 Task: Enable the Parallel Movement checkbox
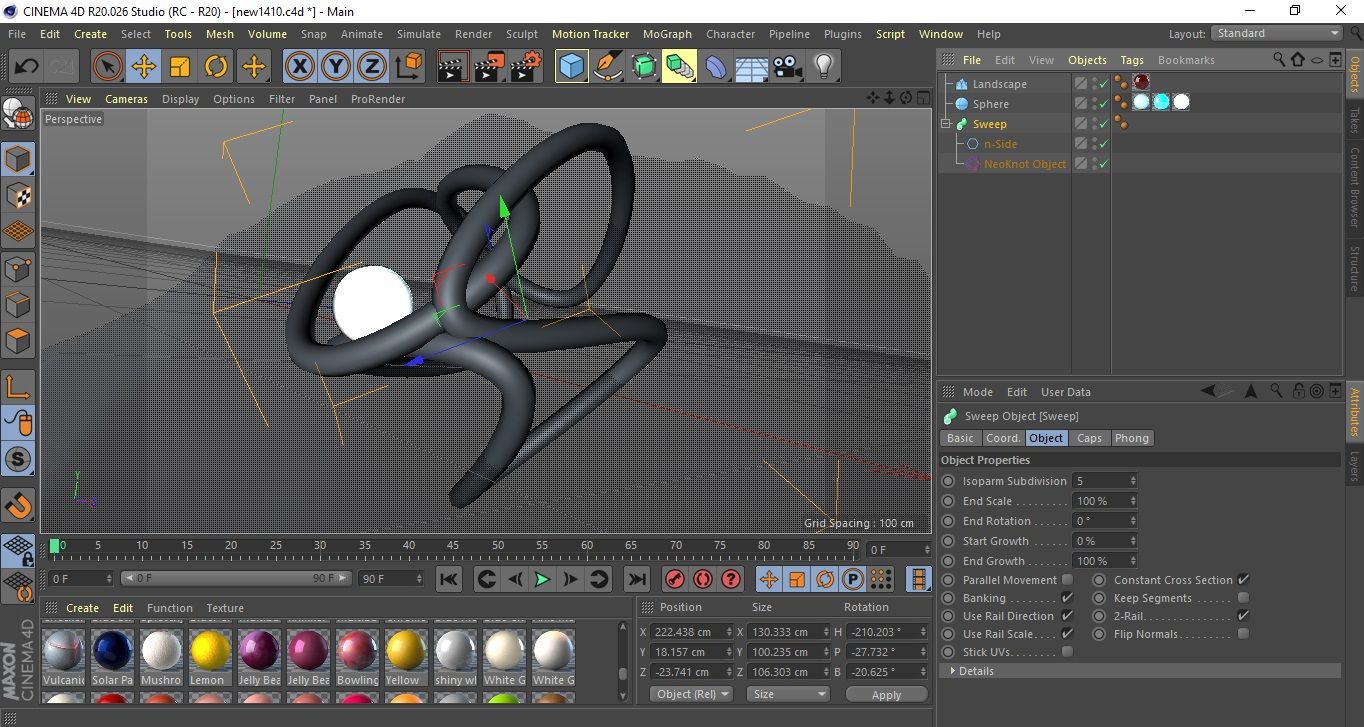[x=1067, y=580]
